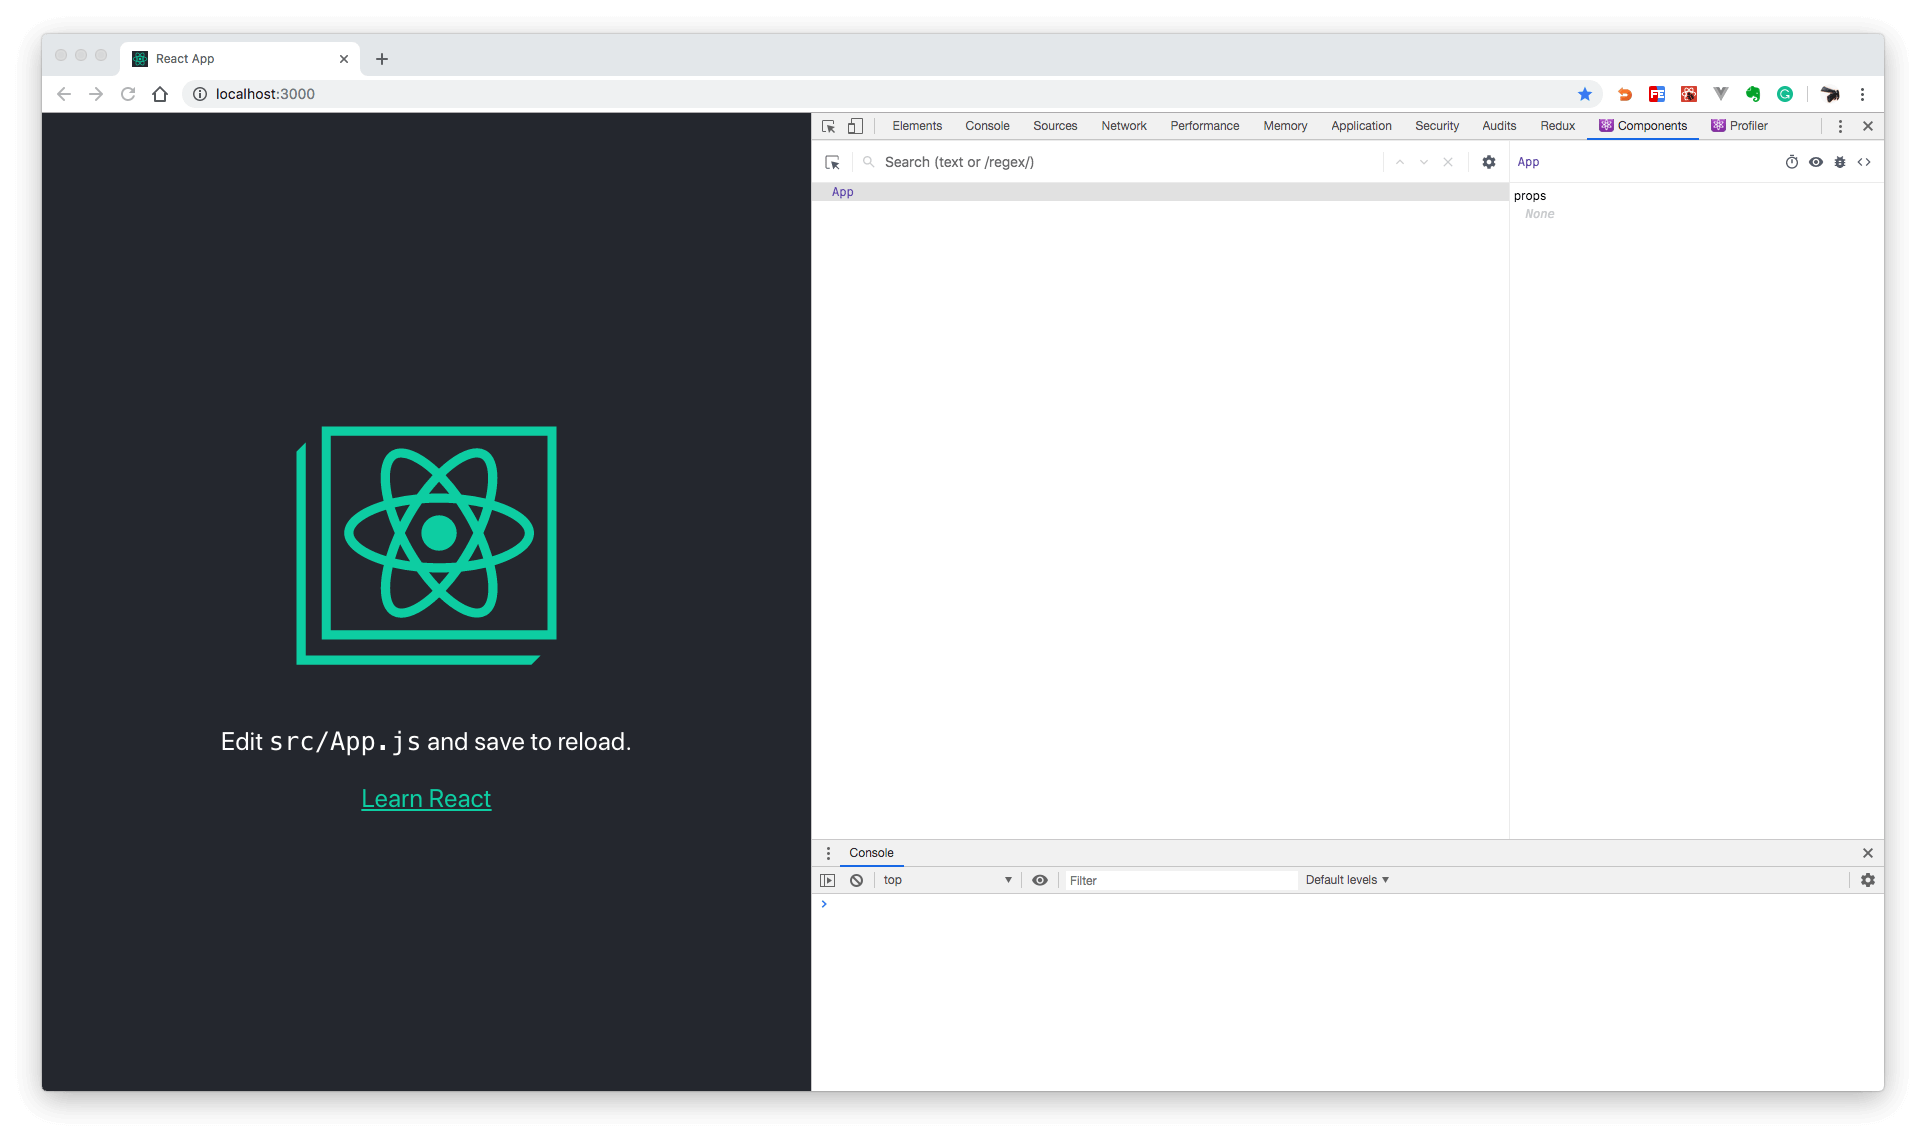
Task: Close the DevTools panel
Action: [1868, 126]
